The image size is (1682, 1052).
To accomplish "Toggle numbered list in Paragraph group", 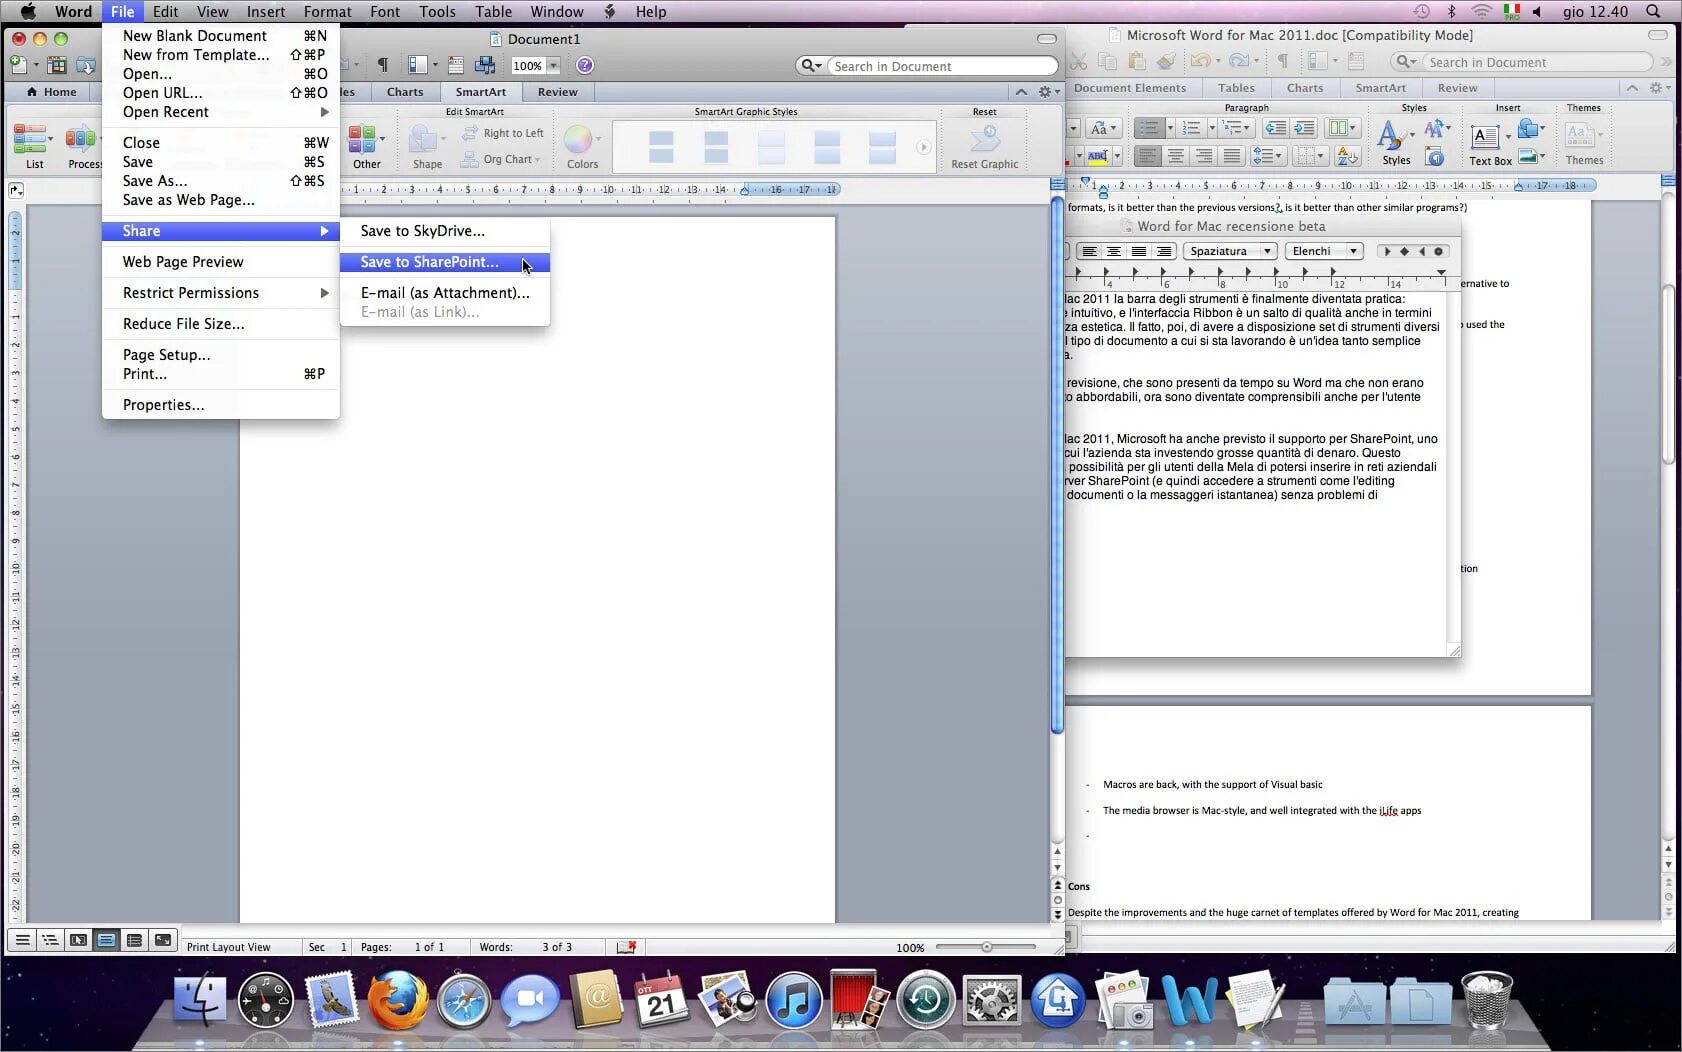I will click(1191, 128).
